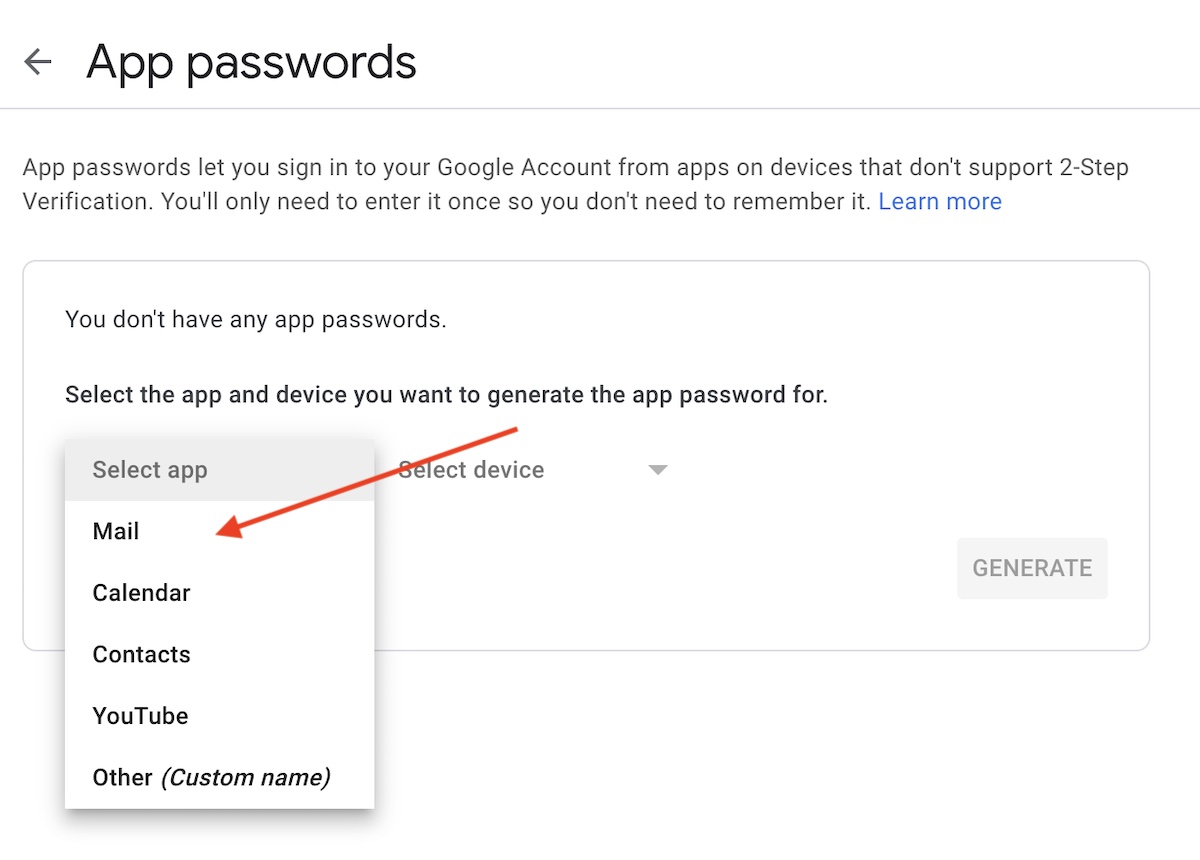Click the Select app header option

(150, 470)
